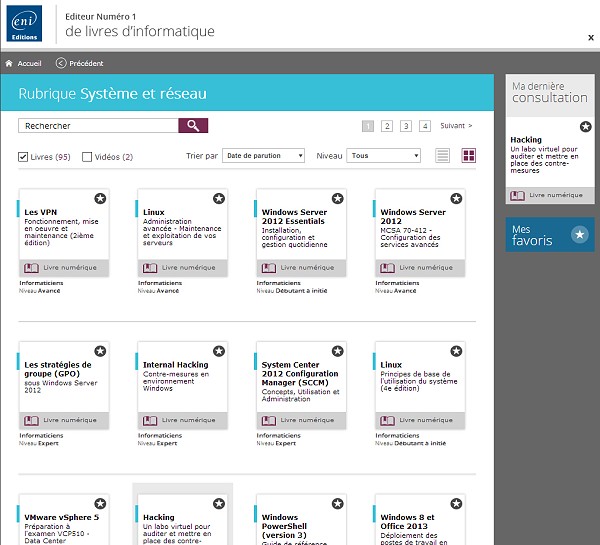Viewport: 600px width, 545px height.
Task: Star the Linux Administration avancée book
Action: tap(219, 198)
